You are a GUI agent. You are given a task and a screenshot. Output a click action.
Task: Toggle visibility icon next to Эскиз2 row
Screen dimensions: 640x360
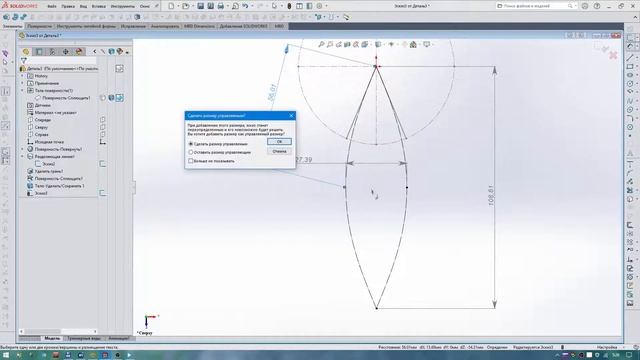pos(102,164)
